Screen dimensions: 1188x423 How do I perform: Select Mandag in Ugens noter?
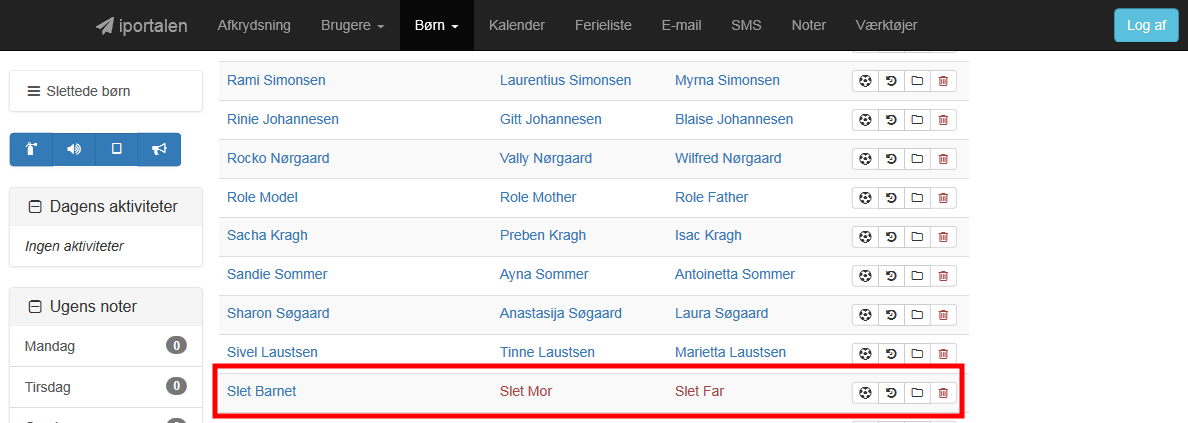(105, 346)
